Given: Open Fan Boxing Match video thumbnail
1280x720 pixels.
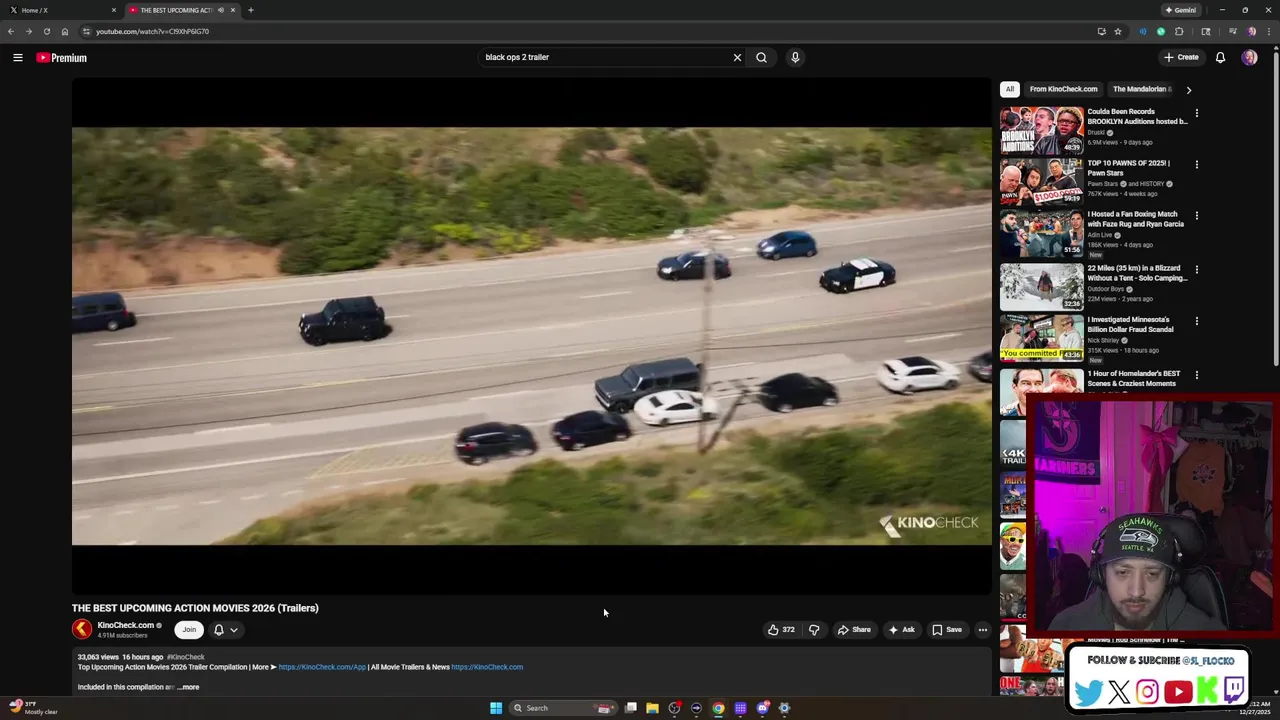Looking at the screenshot, I should (x=1041, y=234).
